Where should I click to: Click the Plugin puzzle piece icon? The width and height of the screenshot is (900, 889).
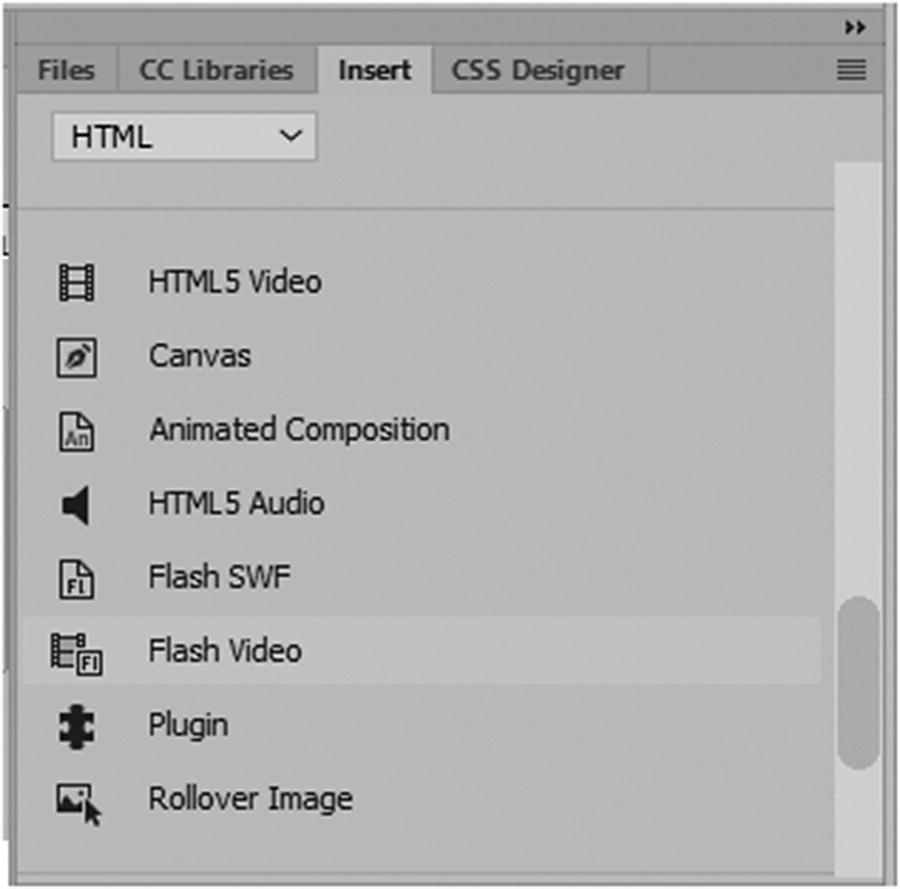(x=76, y=726)
